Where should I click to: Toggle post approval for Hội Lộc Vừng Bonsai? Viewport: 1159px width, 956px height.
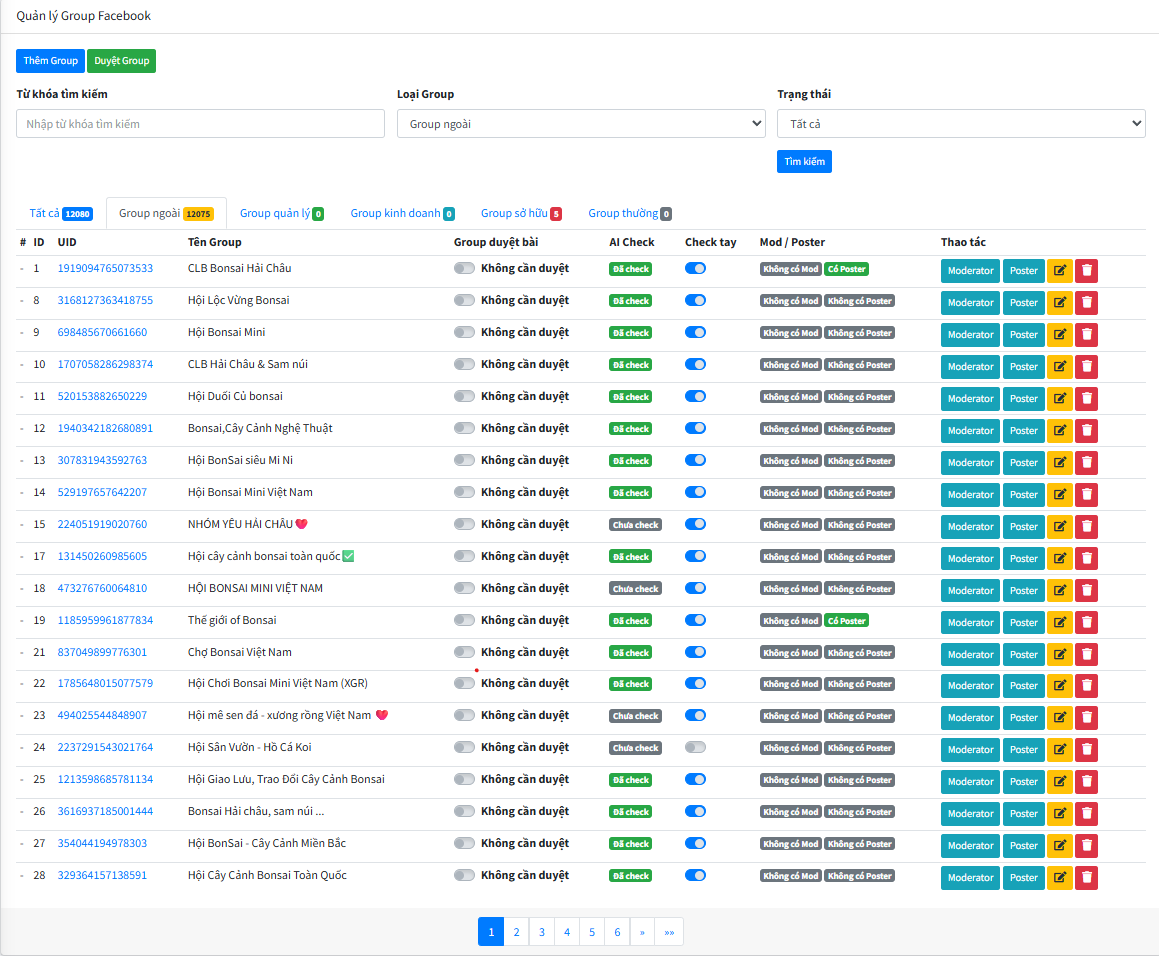point(464,300)
